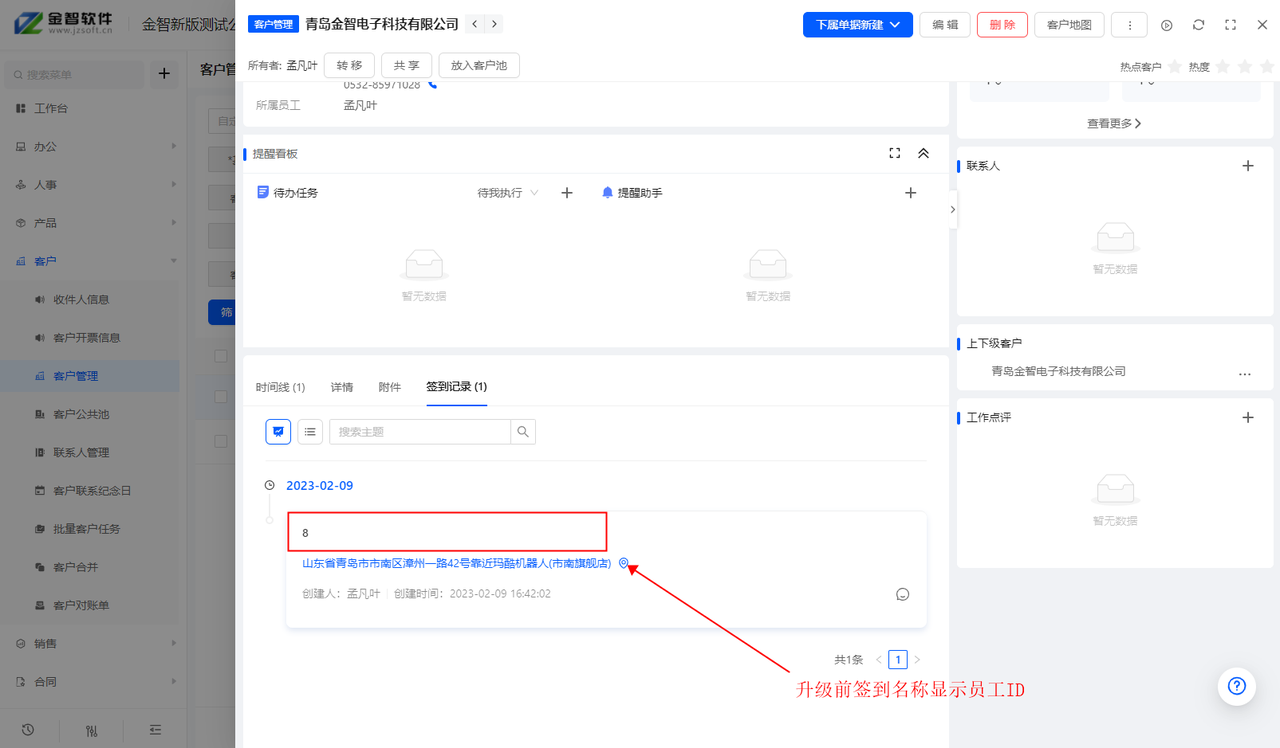1280x748 pixels.
Task: Collapse the sidebar with the indent icon
Action: [x=155, y=730]
